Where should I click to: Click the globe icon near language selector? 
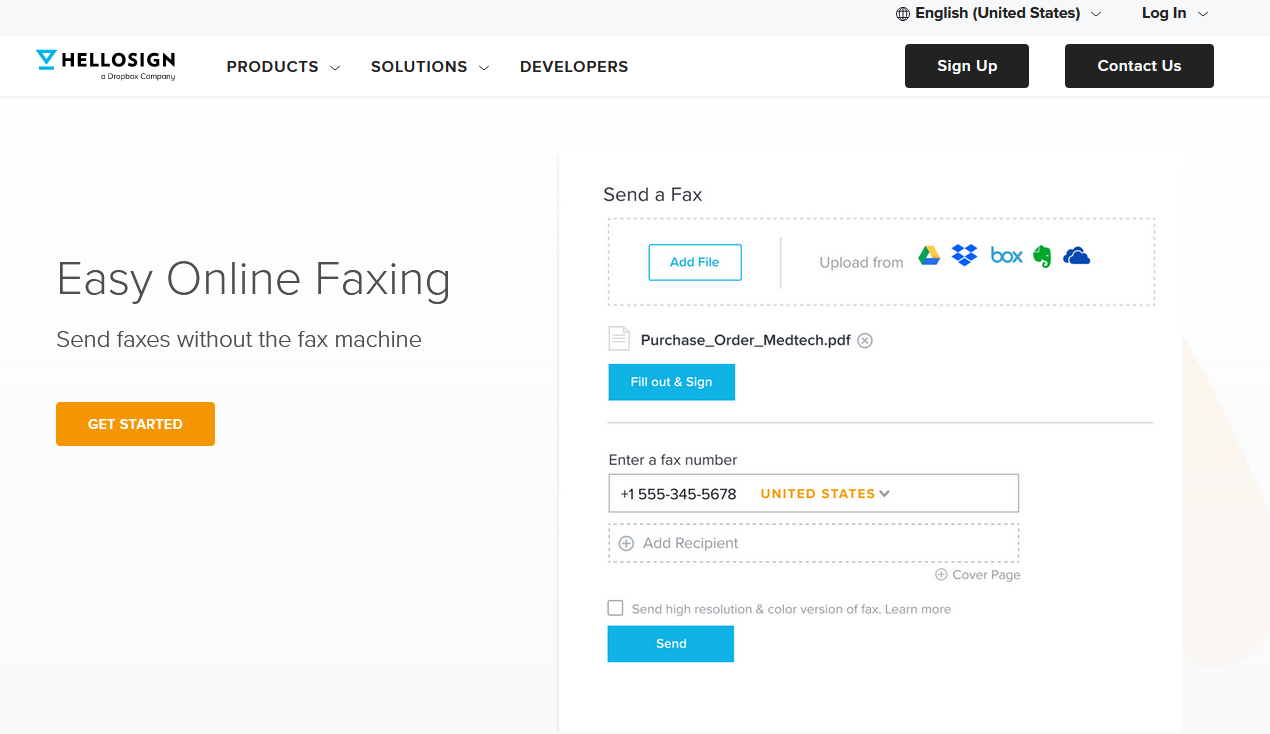[x=901, y=14]
